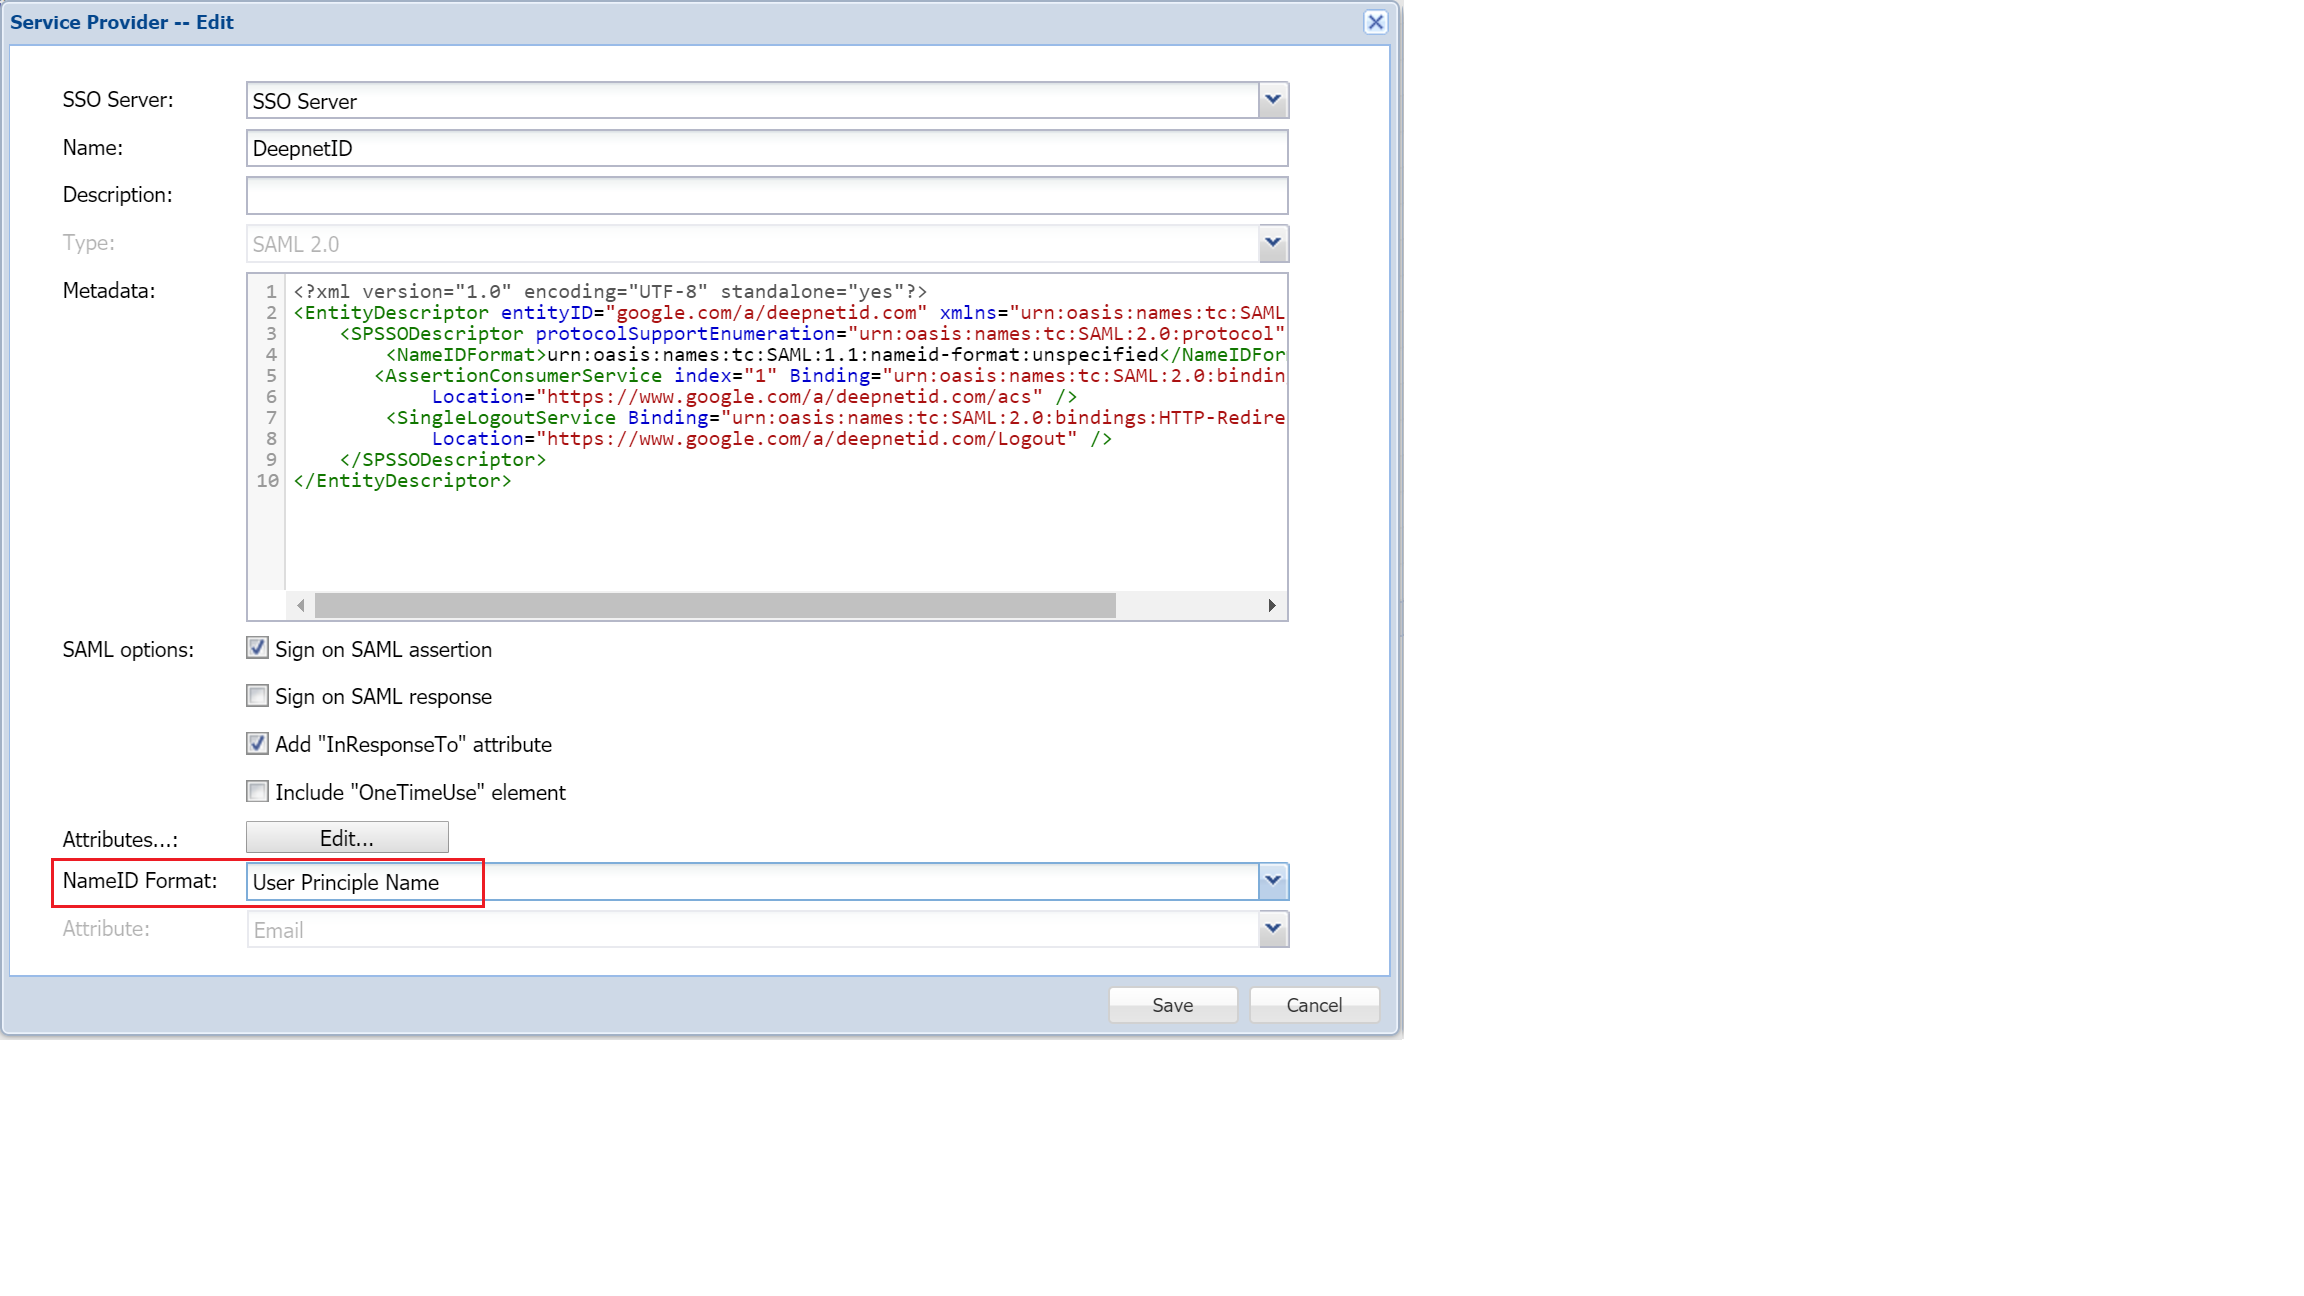Expand the Attribute Email dropdown arrow
The width and height of the screenshot is (2304, 1296).
(x=1272, y=929)
